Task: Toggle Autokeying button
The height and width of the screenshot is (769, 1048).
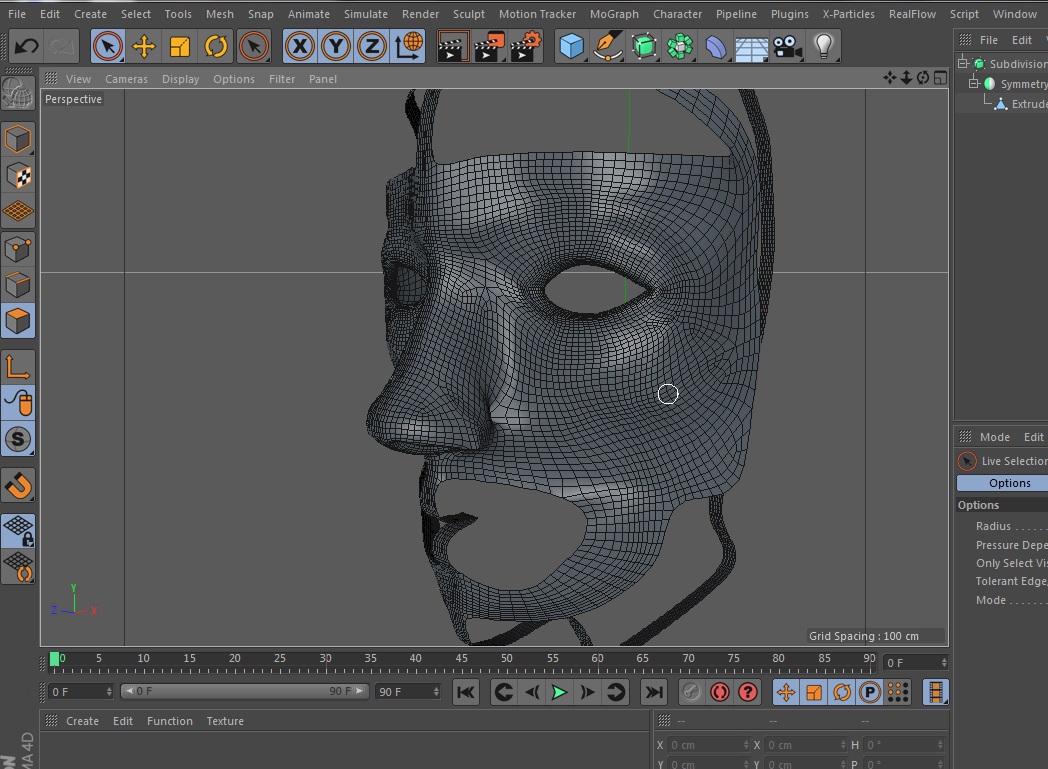Action: [720, 692]
